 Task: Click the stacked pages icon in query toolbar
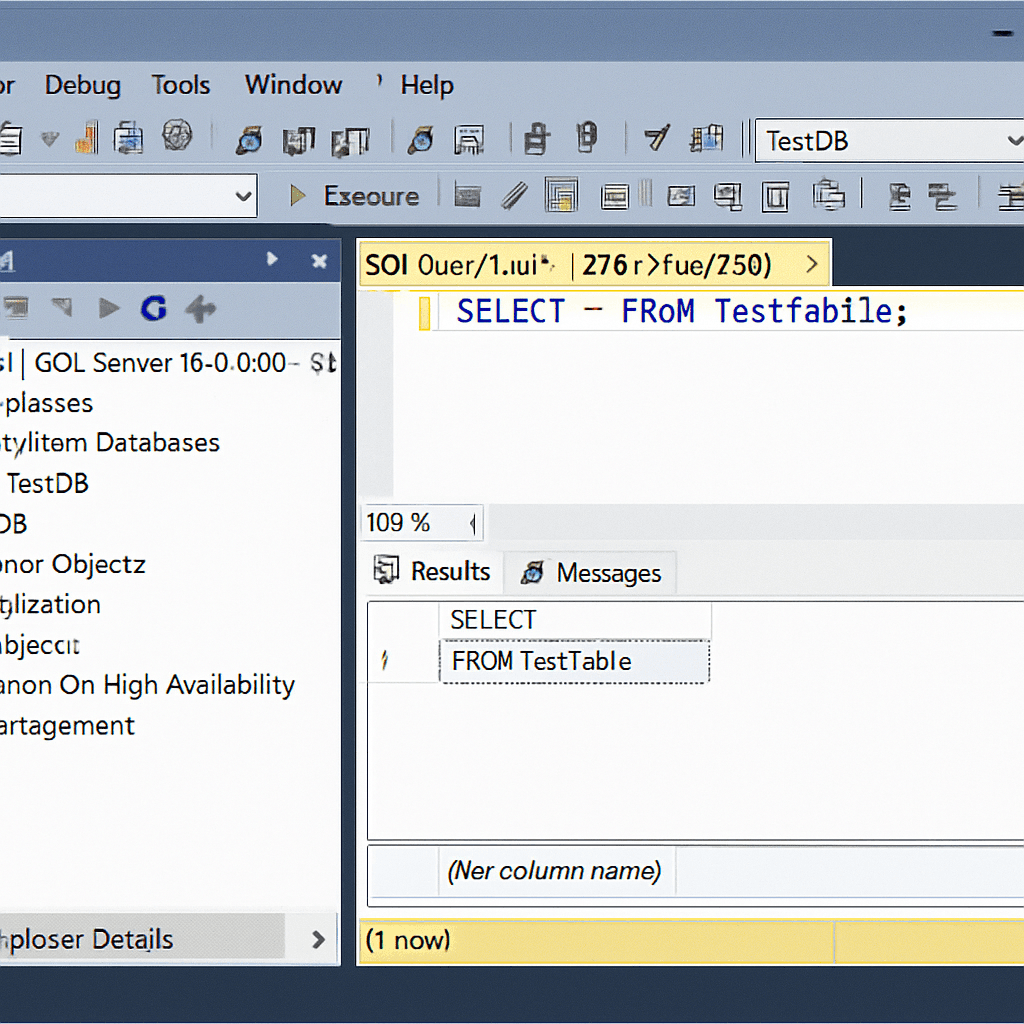click(x=828, y=195)
